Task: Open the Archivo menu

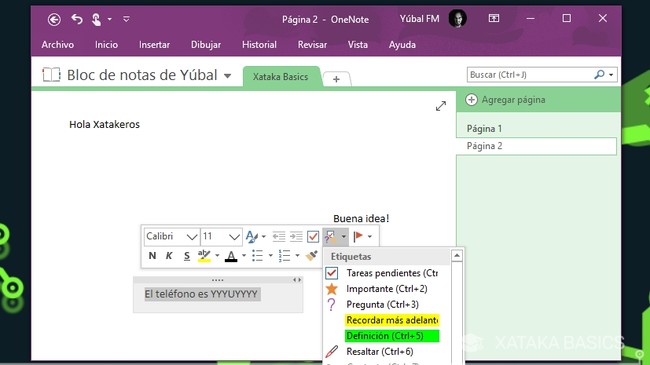Action: [58, 45]
